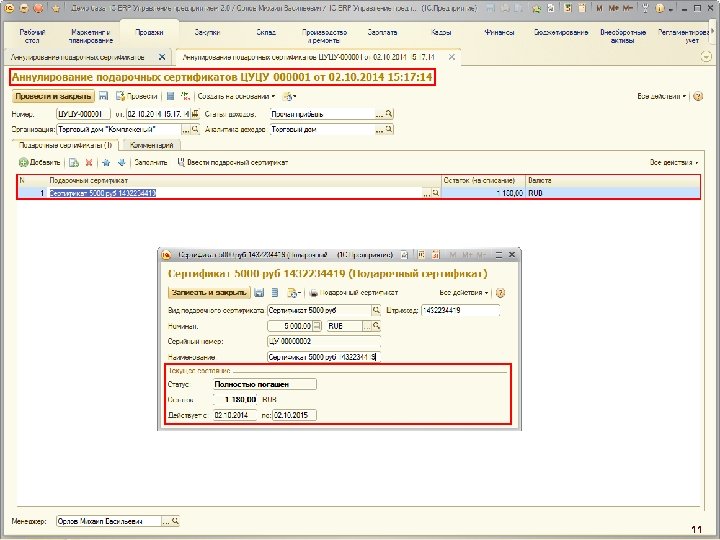Open help icon in annulment document toolbar
Viewport: 720px width, 540px height.
pos(698,96)
